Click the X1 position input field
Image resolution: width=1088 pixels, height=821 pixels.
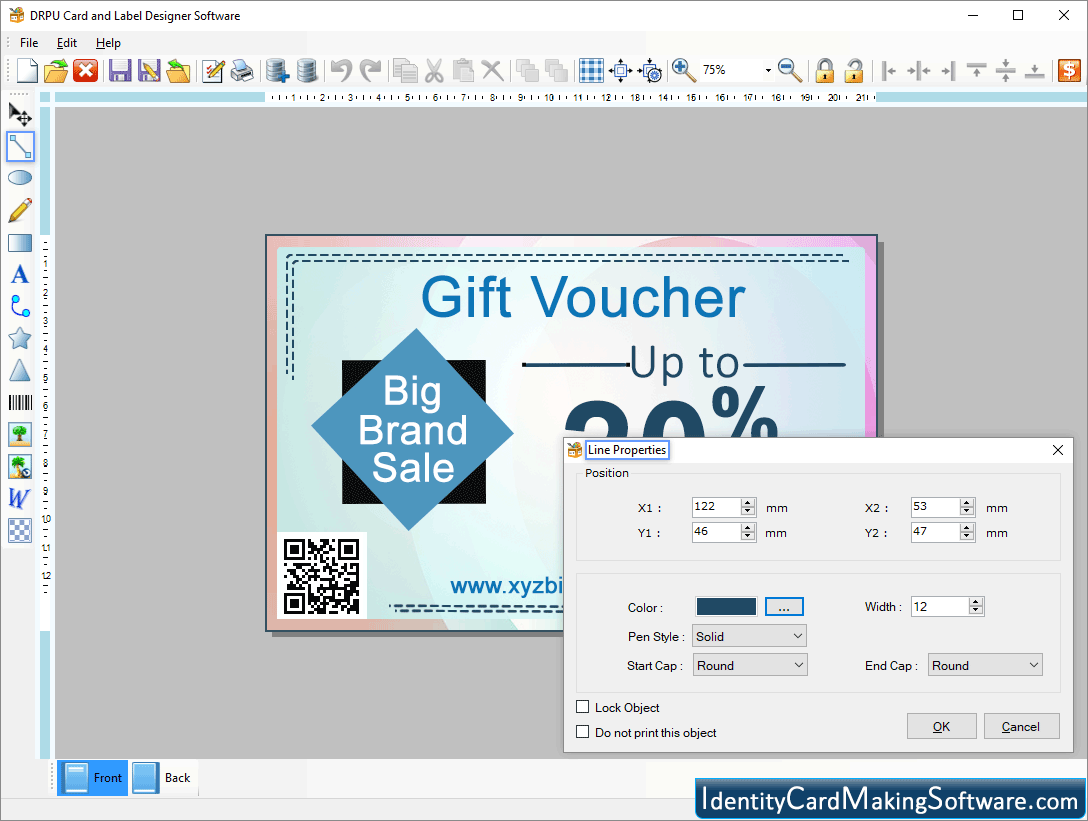click(x=717, y=507)
